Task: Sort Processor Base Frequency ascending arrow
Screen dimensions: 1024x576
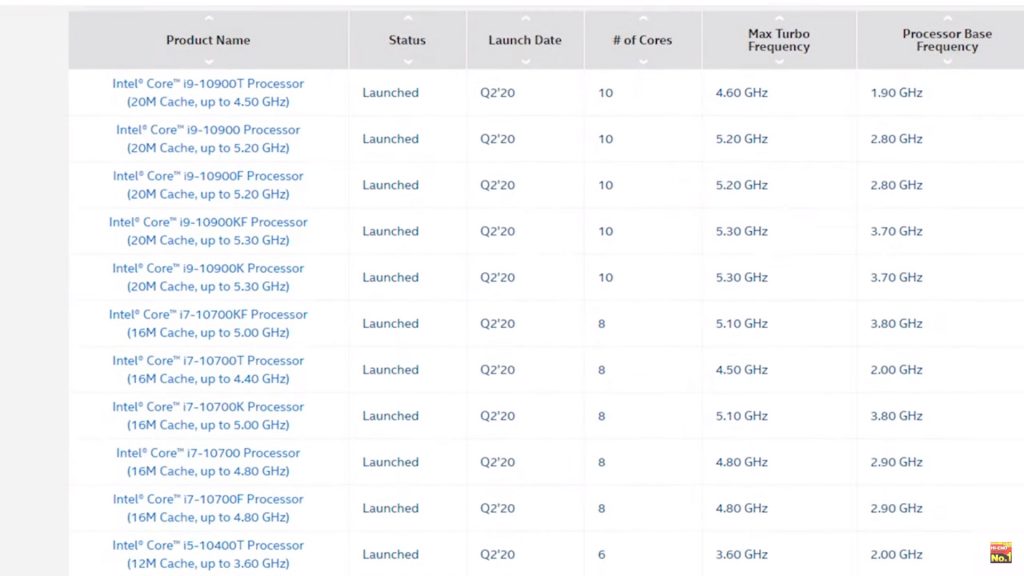Action: (x=947, y=18)
